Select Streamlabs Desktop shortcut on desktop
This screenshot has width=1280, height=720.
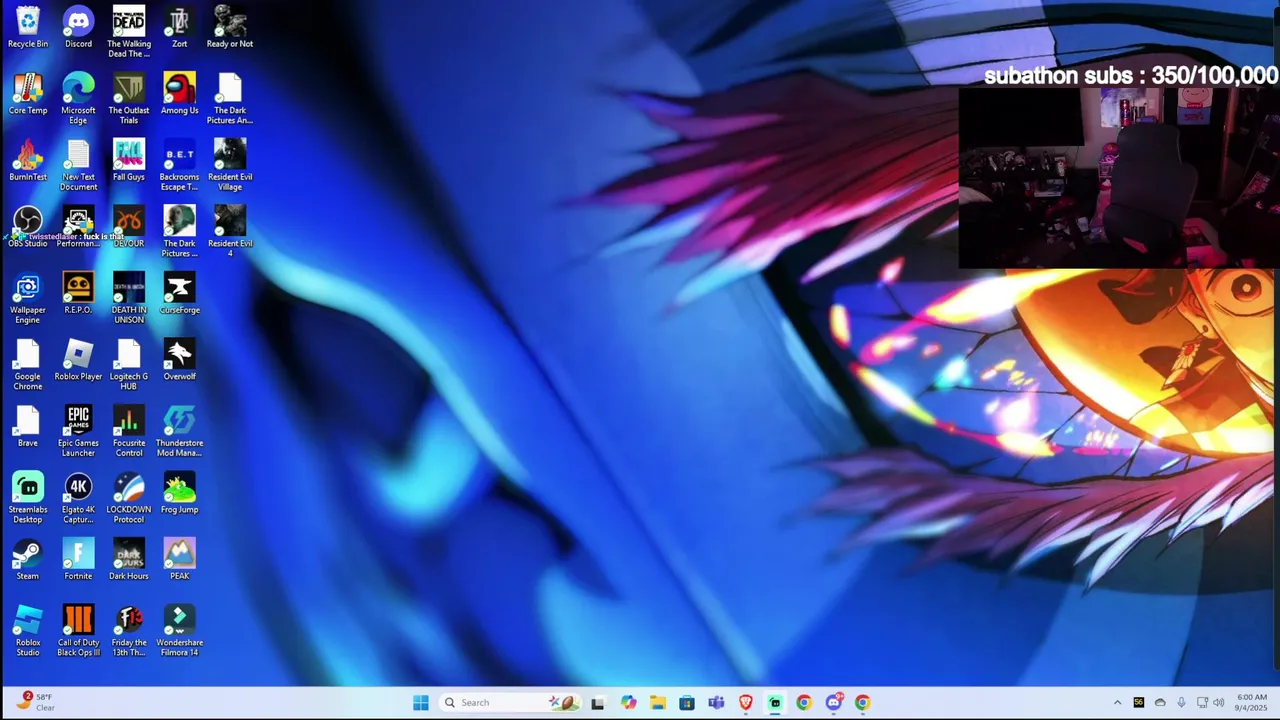coord(28,498)
